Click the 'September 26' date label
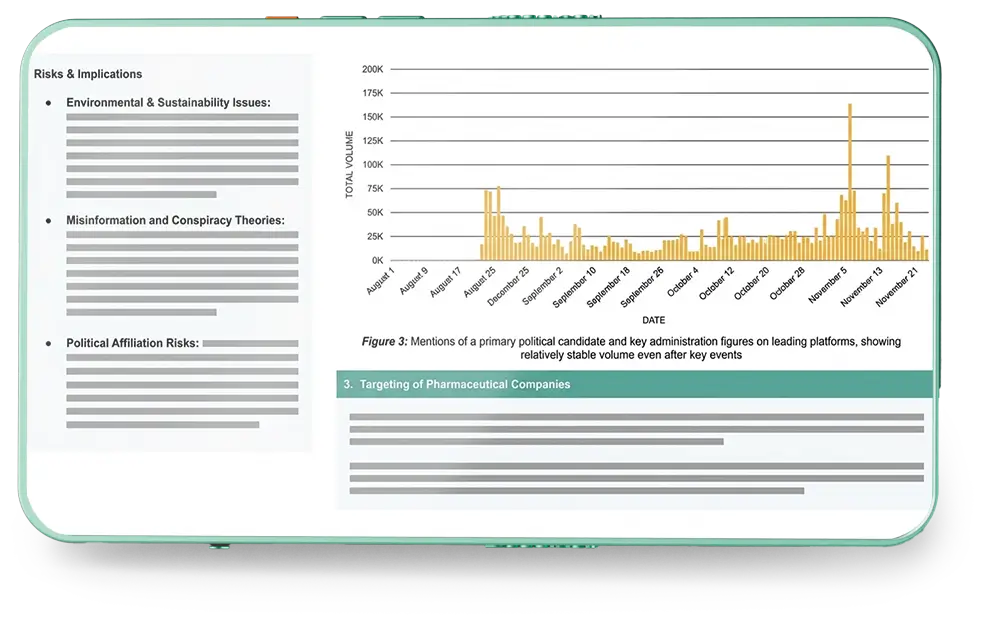 pos(642,288)
